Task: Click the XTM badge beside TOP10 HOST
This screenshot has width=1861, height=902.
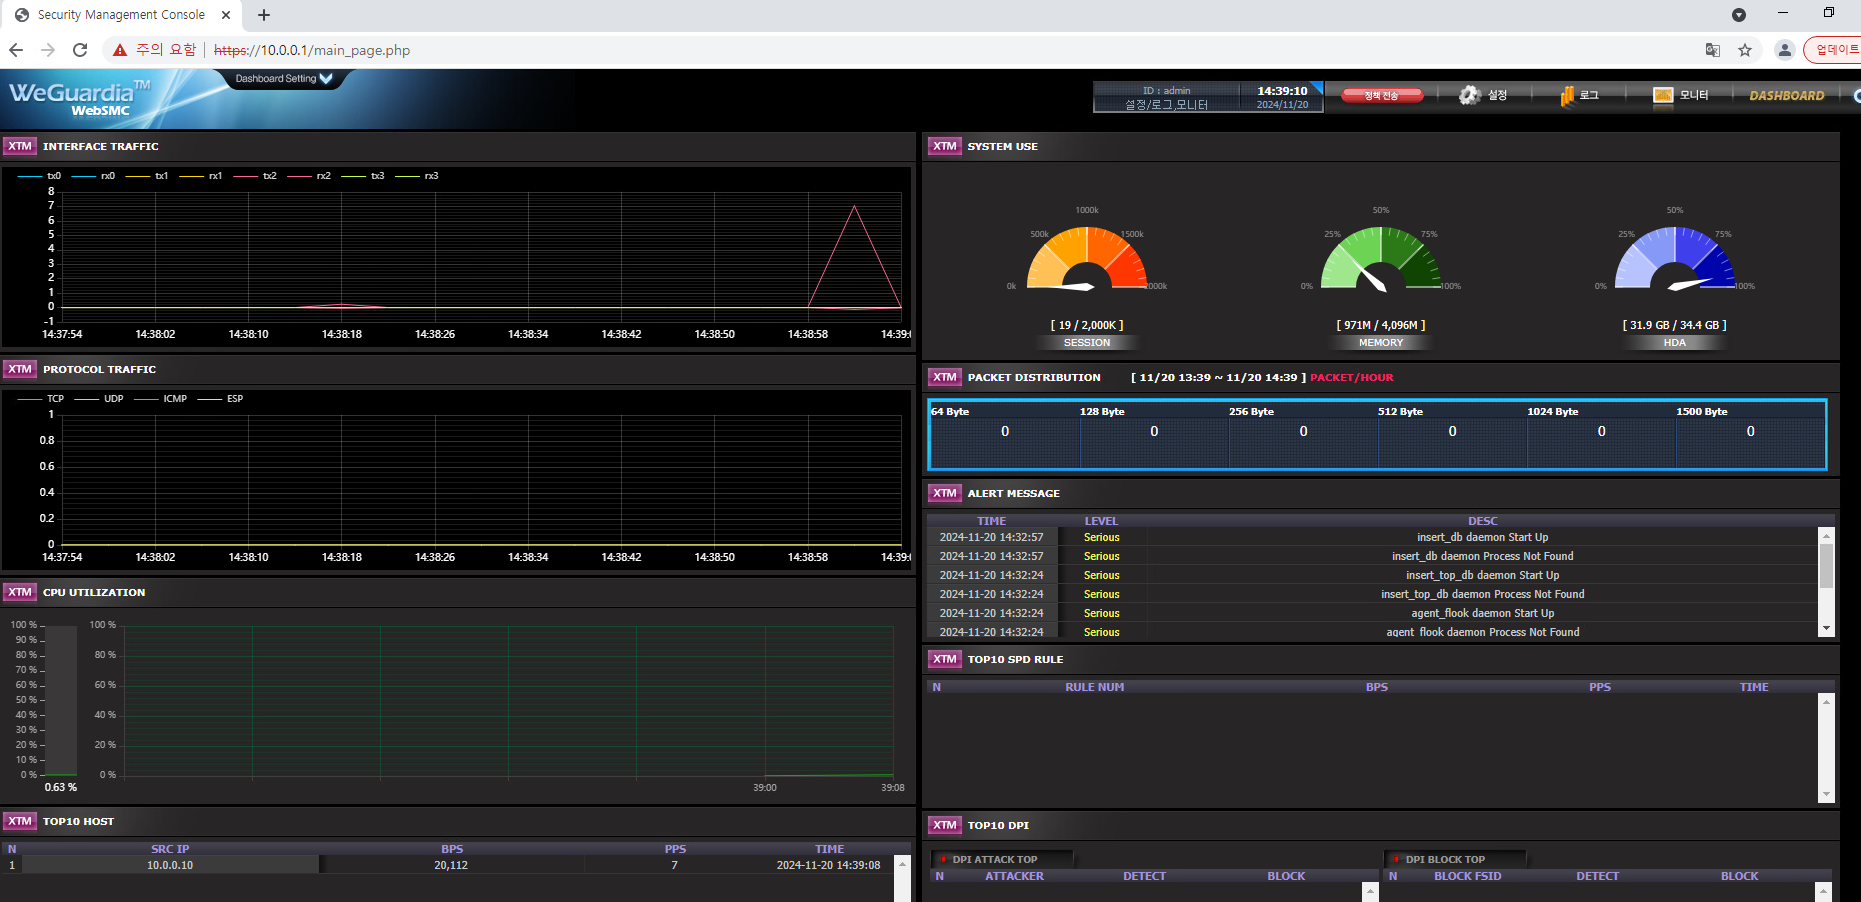Action: [x=20, y=821]
